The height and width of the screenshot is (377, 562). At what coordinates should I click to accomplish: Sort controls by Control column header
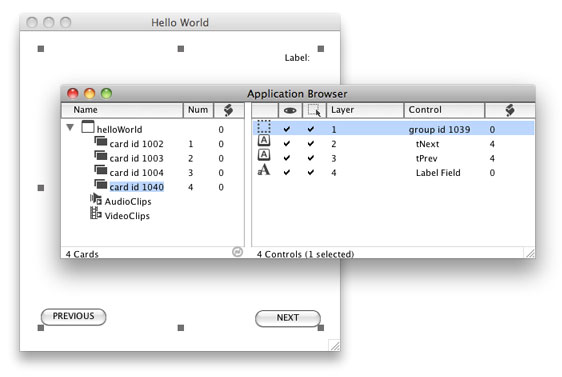click(444, 110)
